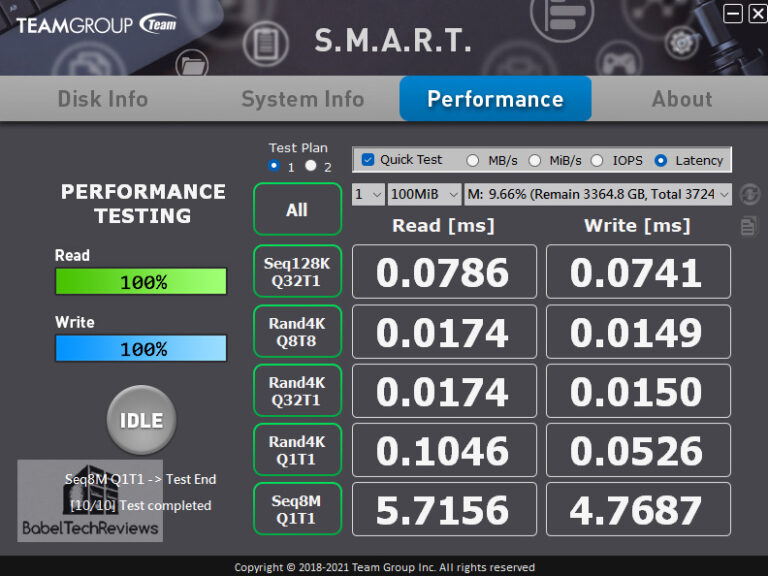
Task: Click the Write [ms] column header
Action: (637, 226)
